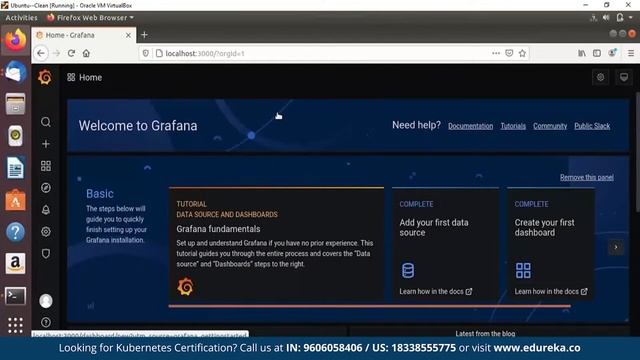The width and height of the screenshot is (640, 360).
Task: Open the Help question mark in sidebar
Action: [46, 322]
